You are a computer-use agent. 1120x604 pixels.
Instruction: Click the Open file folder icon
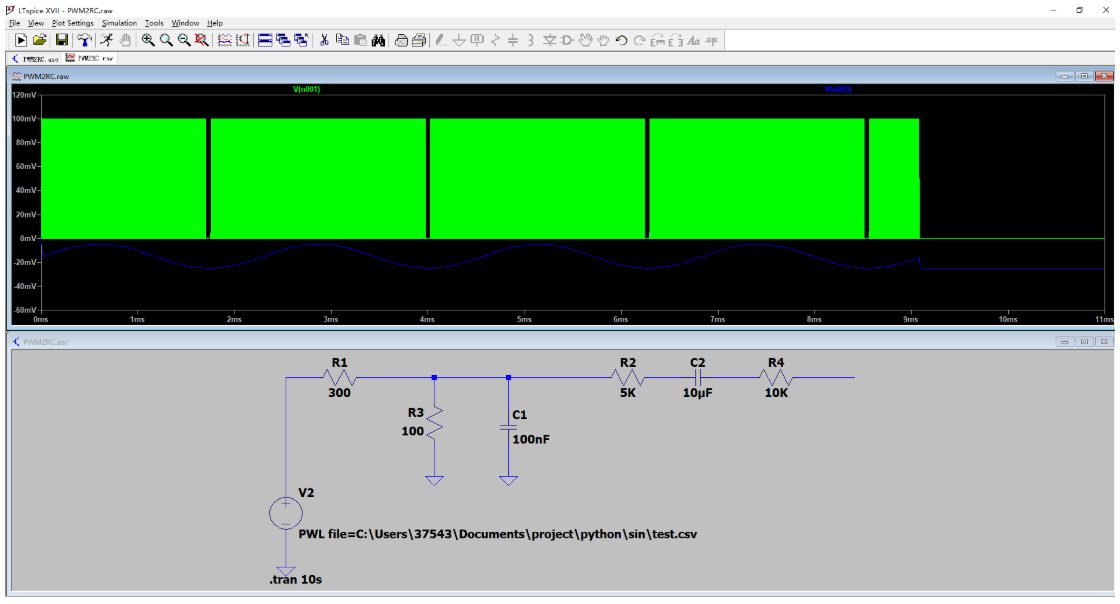click(x=40, y=40)
